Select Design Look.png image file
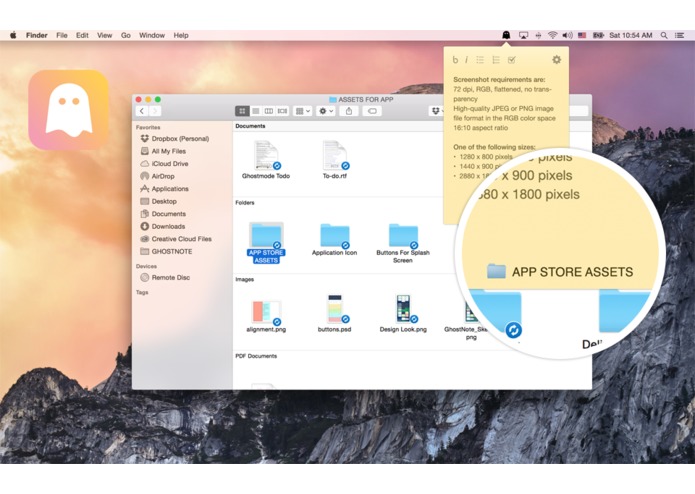695x494 pixels. point(403,314)
